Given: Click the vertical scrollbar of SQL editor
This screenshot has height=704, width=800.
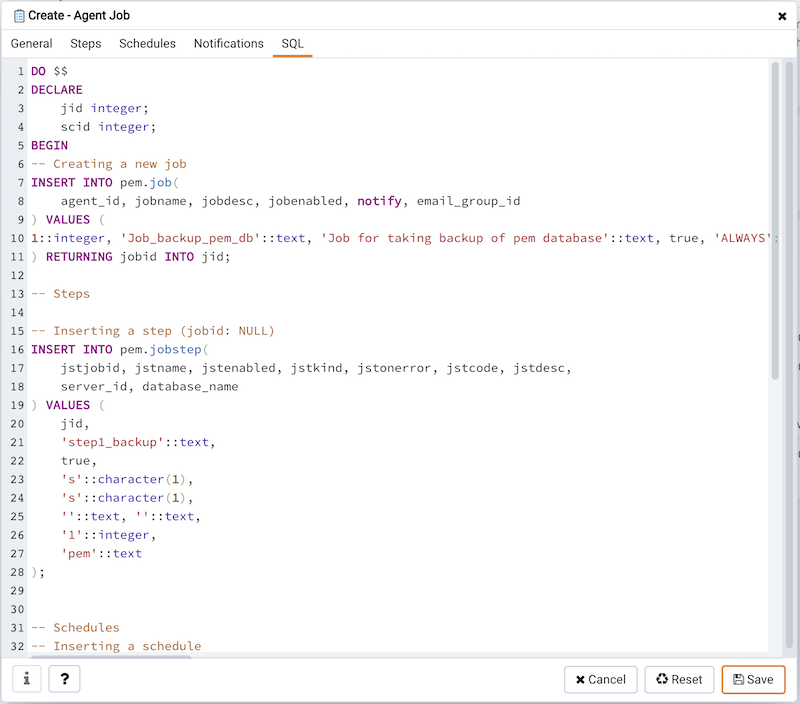Looking at the screenshot, I should [x=775, y=221].
